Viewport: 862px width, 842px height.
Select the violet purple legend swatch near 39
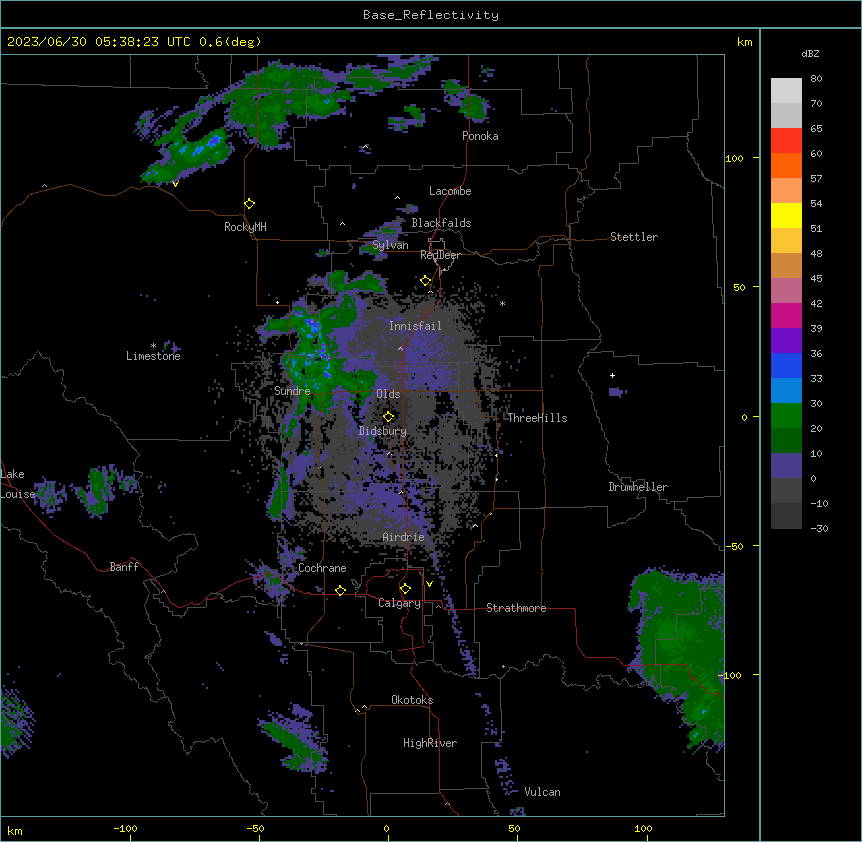coord(786,340)
